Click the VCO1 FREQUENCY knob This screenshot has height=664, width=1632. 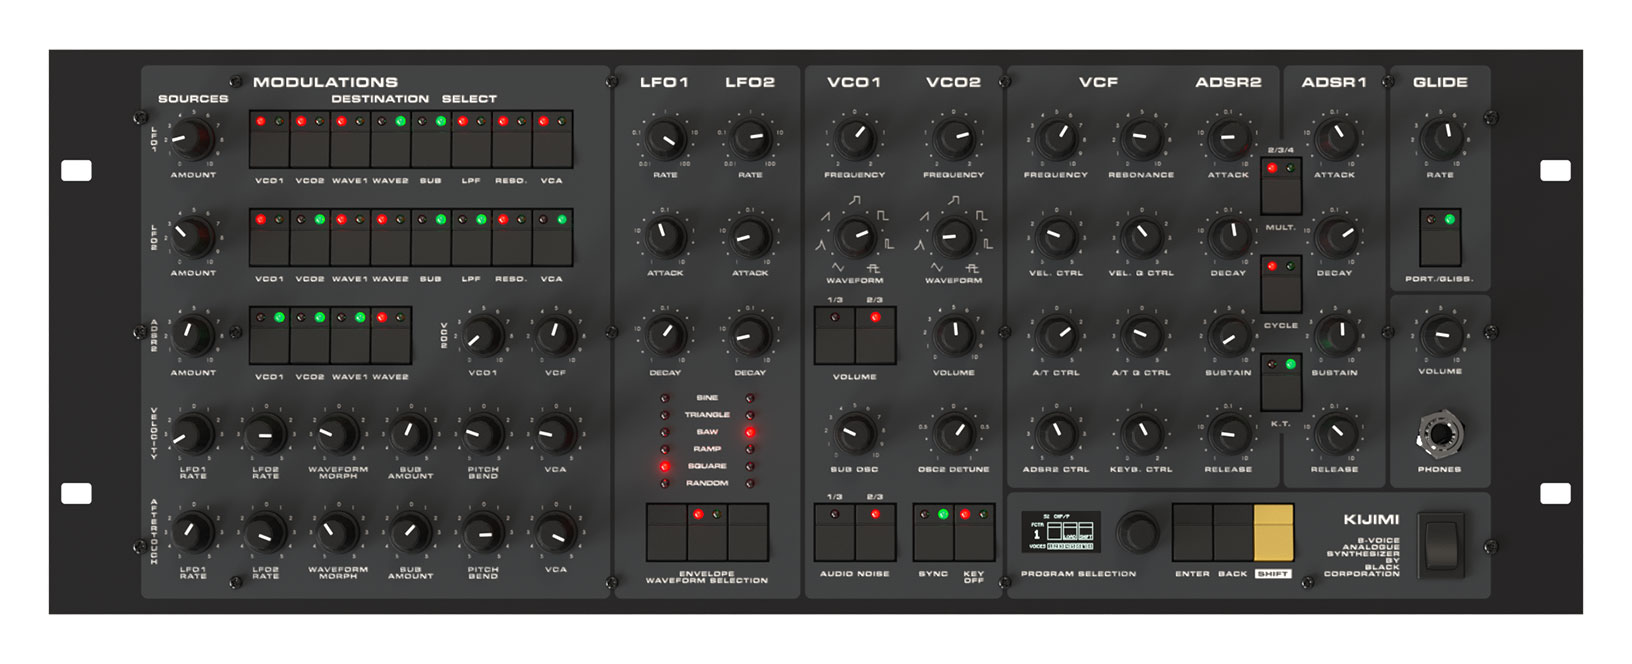coord(854,139)
